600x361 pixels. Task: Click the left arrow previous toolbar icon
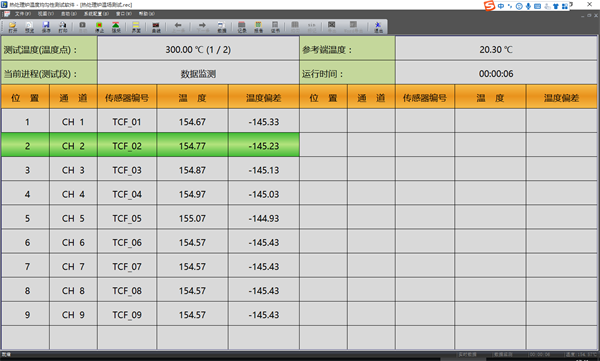click(178, 27)
